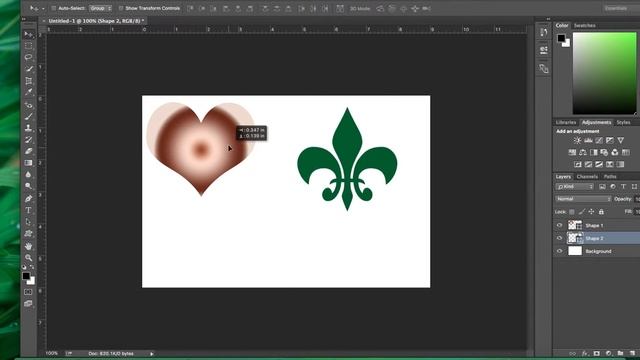Add a Black & White adjustment
This screenshot has width=640, height=360.
click(x=593, y=152)
